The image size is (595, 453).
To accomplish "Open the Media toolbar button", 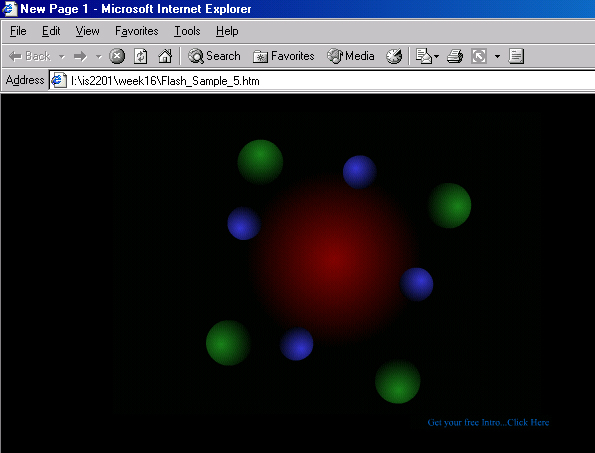I will [351, 56].
